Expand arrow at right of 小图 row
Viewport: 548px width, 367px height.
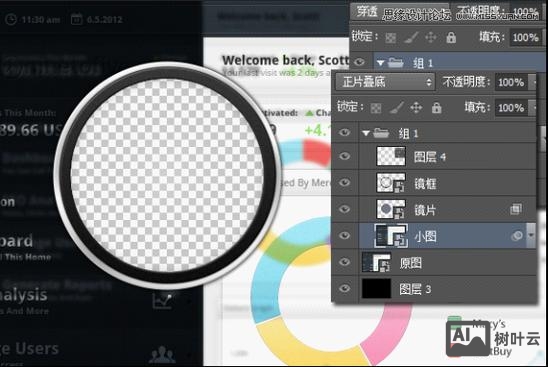pos(531,236)
